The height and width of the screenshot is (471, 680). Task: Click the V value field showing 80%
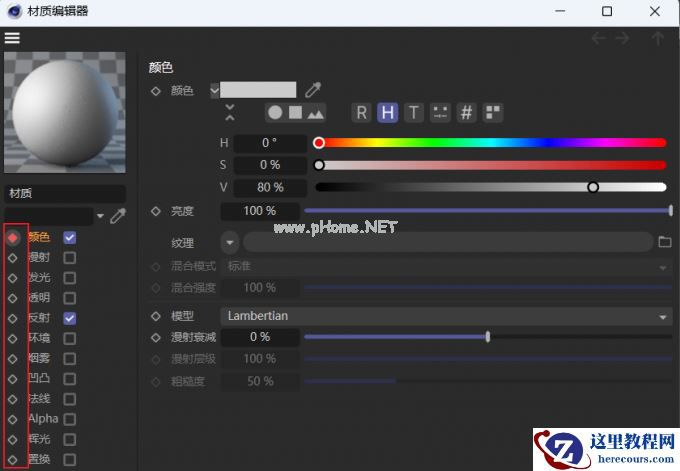pos(270,187)
